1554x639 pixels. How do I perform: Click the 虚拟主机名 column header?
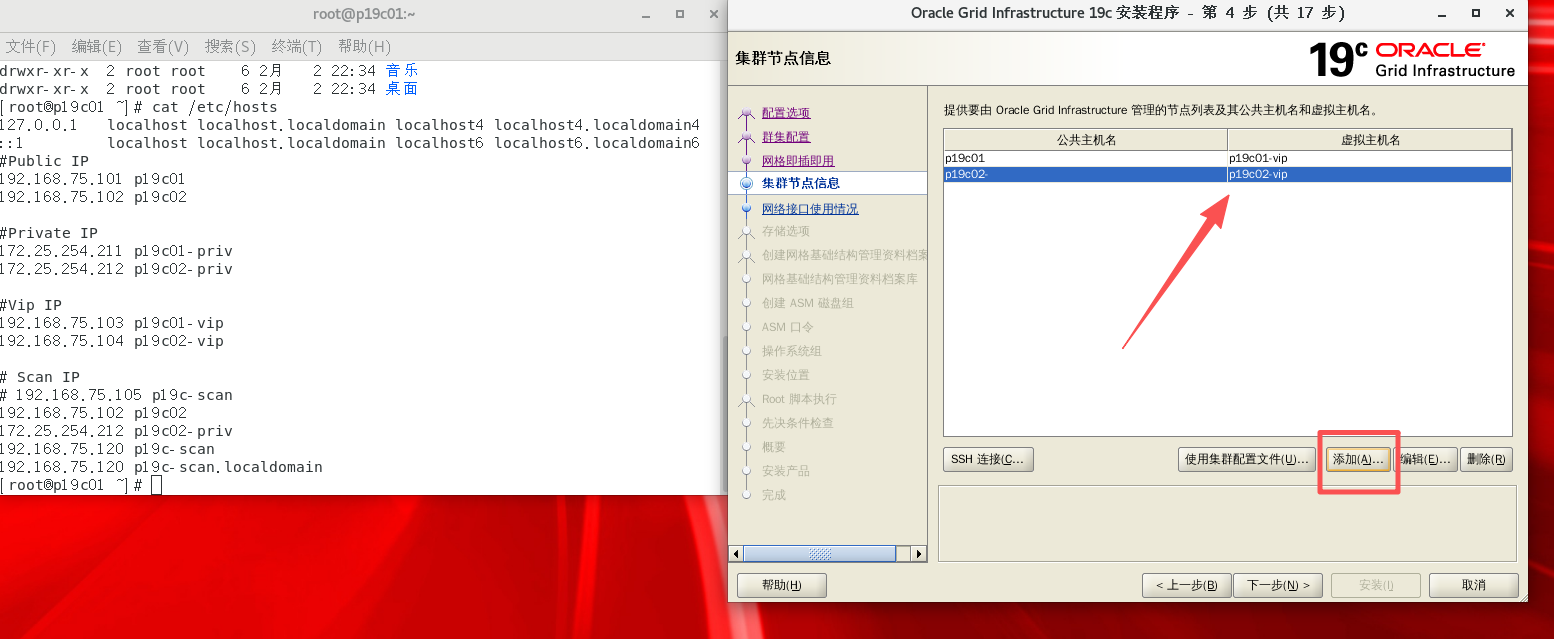coord(1369,140)
